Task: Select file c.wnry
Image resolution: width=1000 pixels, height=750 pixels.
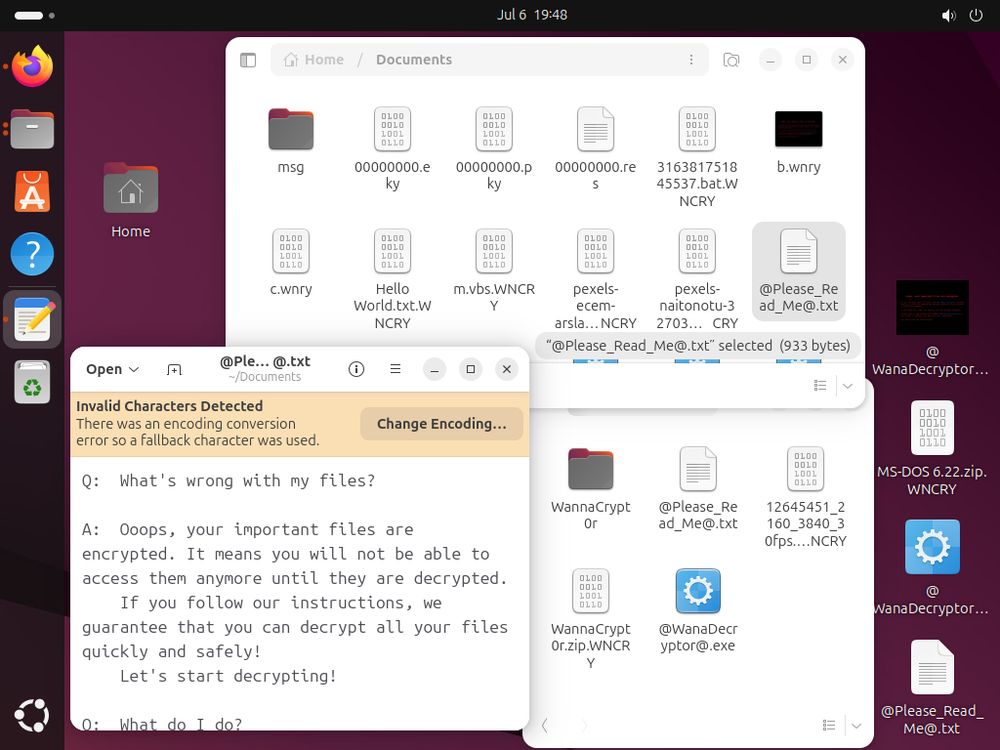Action: tap(291, 262)
